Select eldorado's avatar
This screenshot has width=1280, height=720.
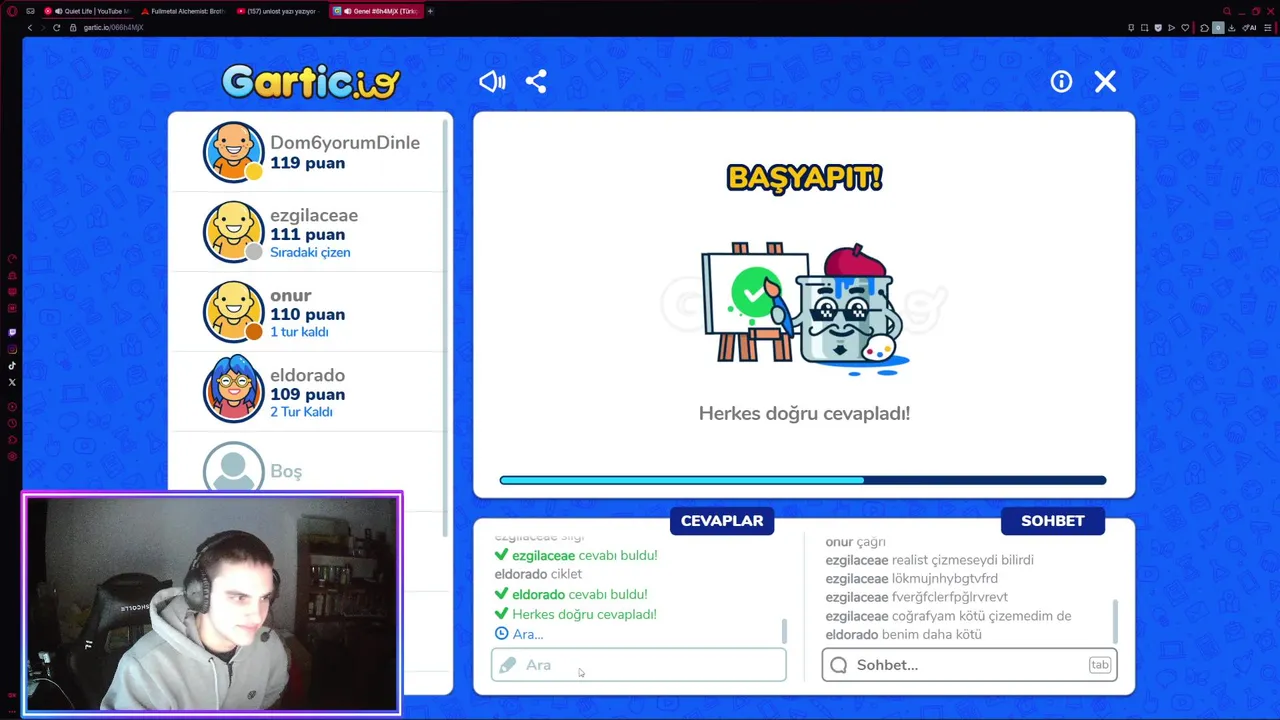click(233, 390)
